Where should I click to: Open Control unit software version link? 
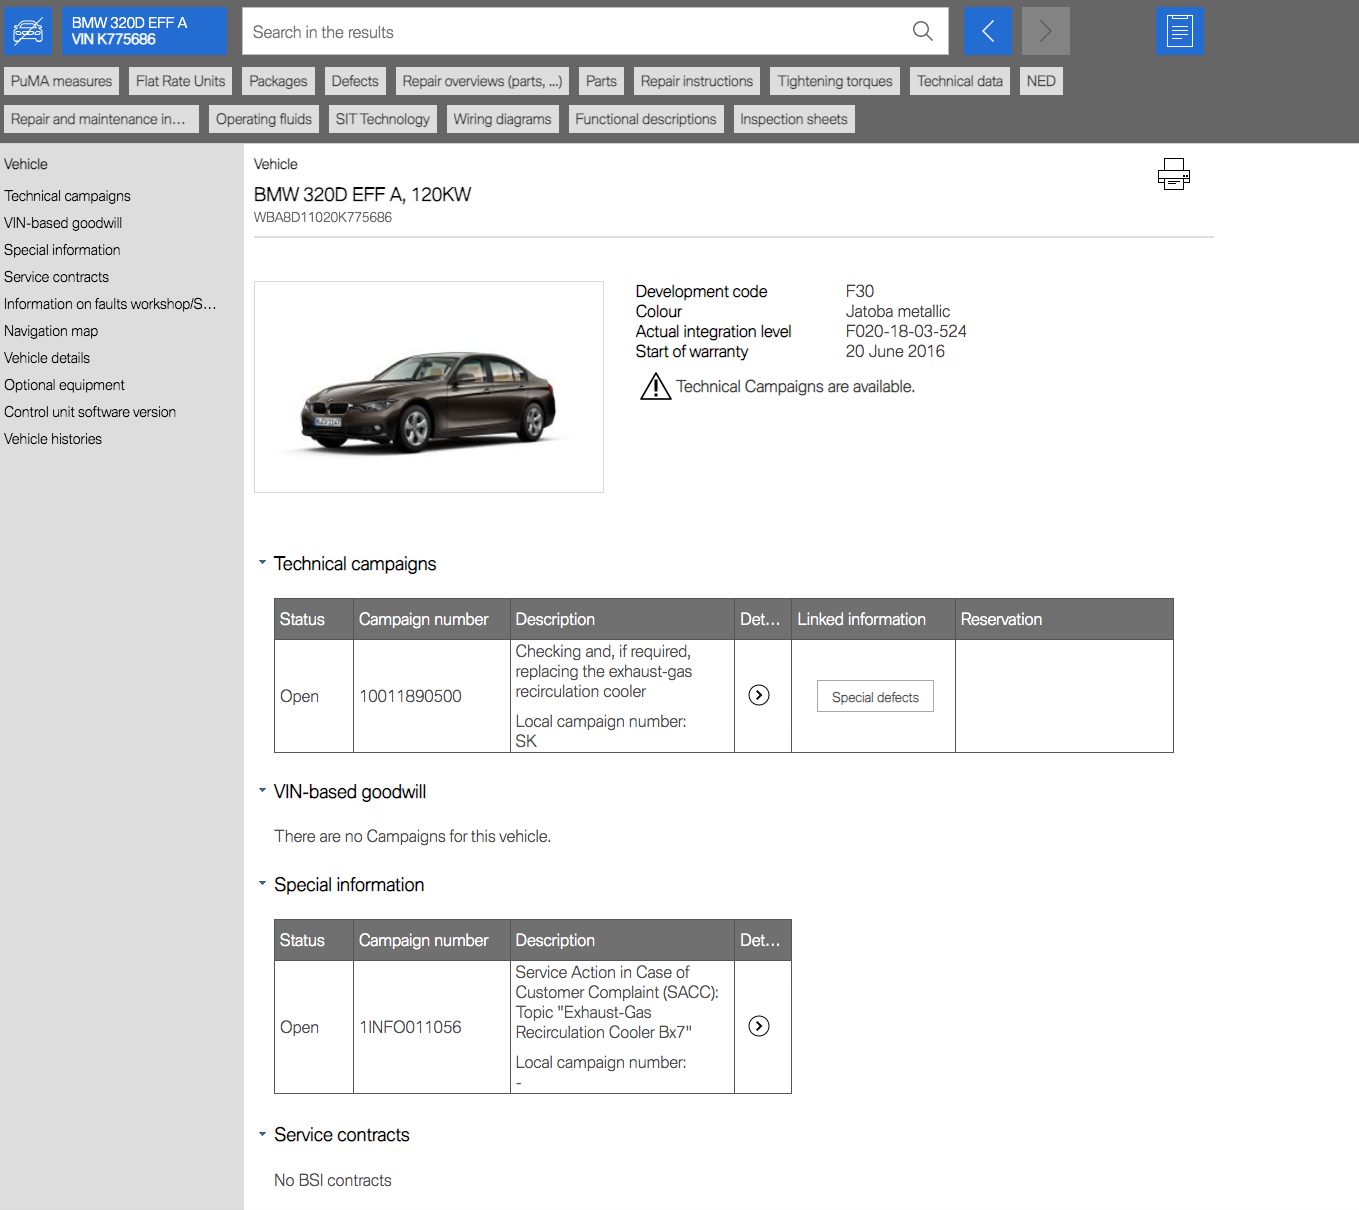[90, 412]
